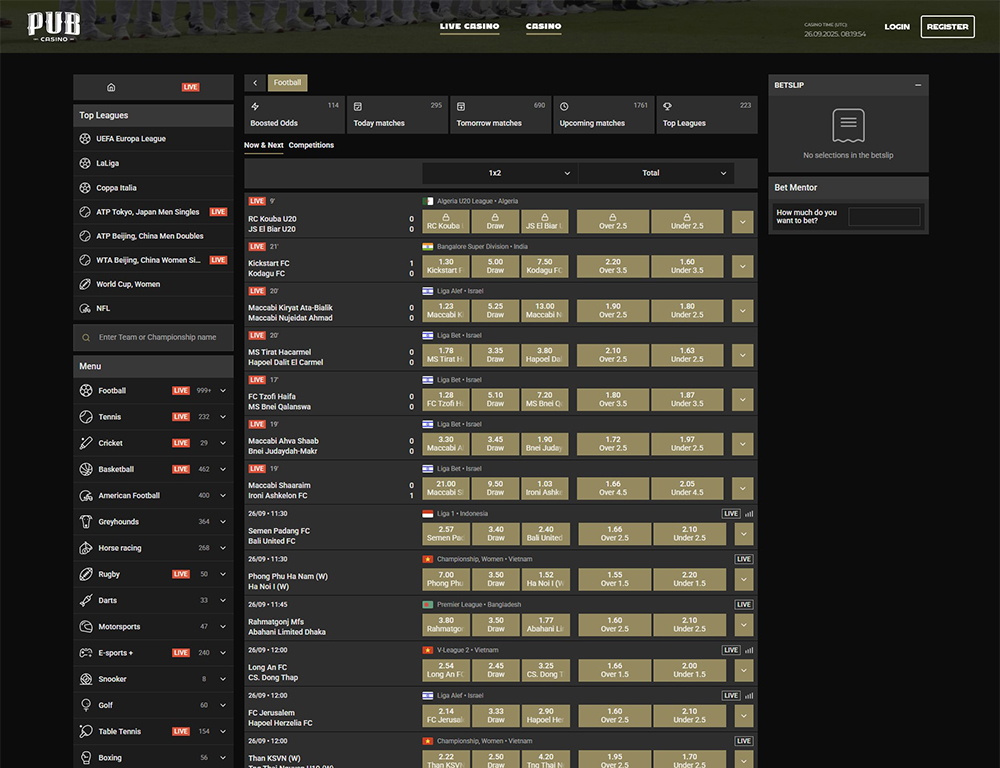The height and width of the screenshot is (768, 1000).
Task: Choose the Darts icon in Menu
Action: 86,600
